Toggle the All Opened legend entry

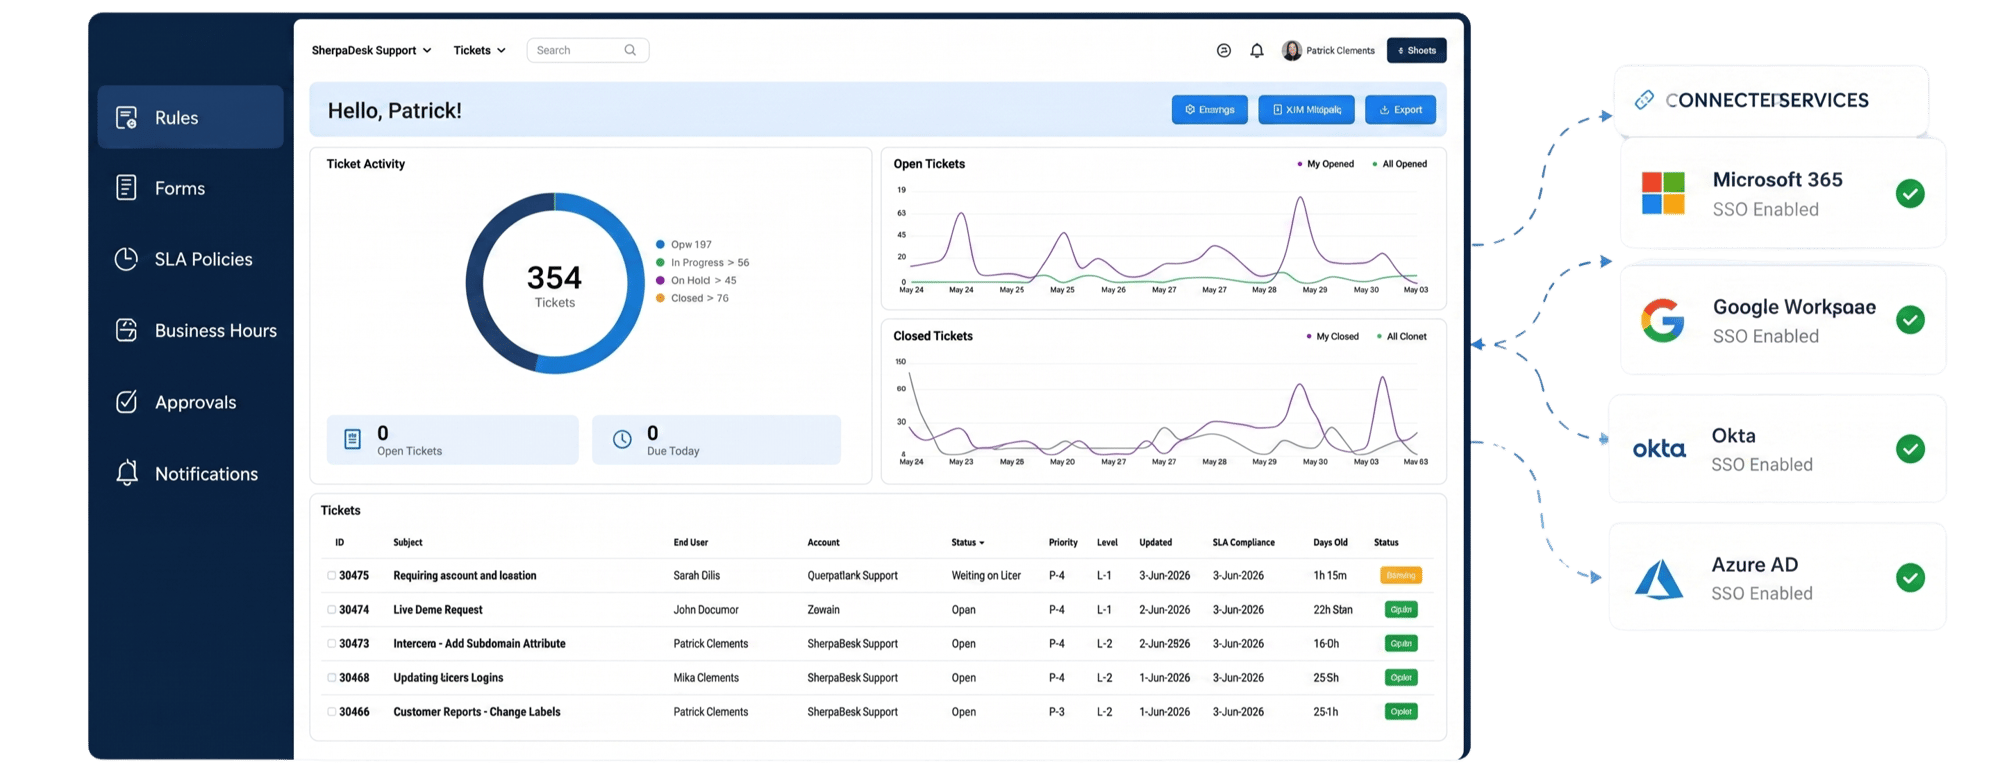click(x=1400, y=164)
